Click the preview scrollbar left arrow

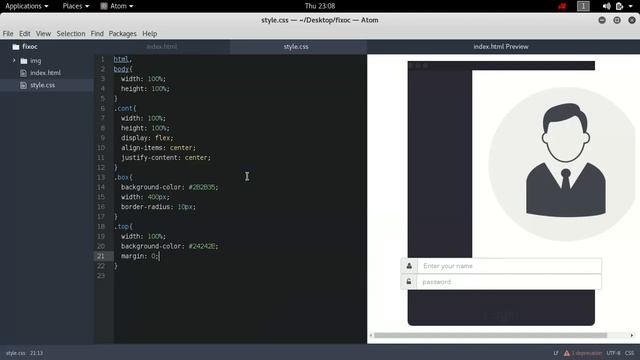coord(371,336)
